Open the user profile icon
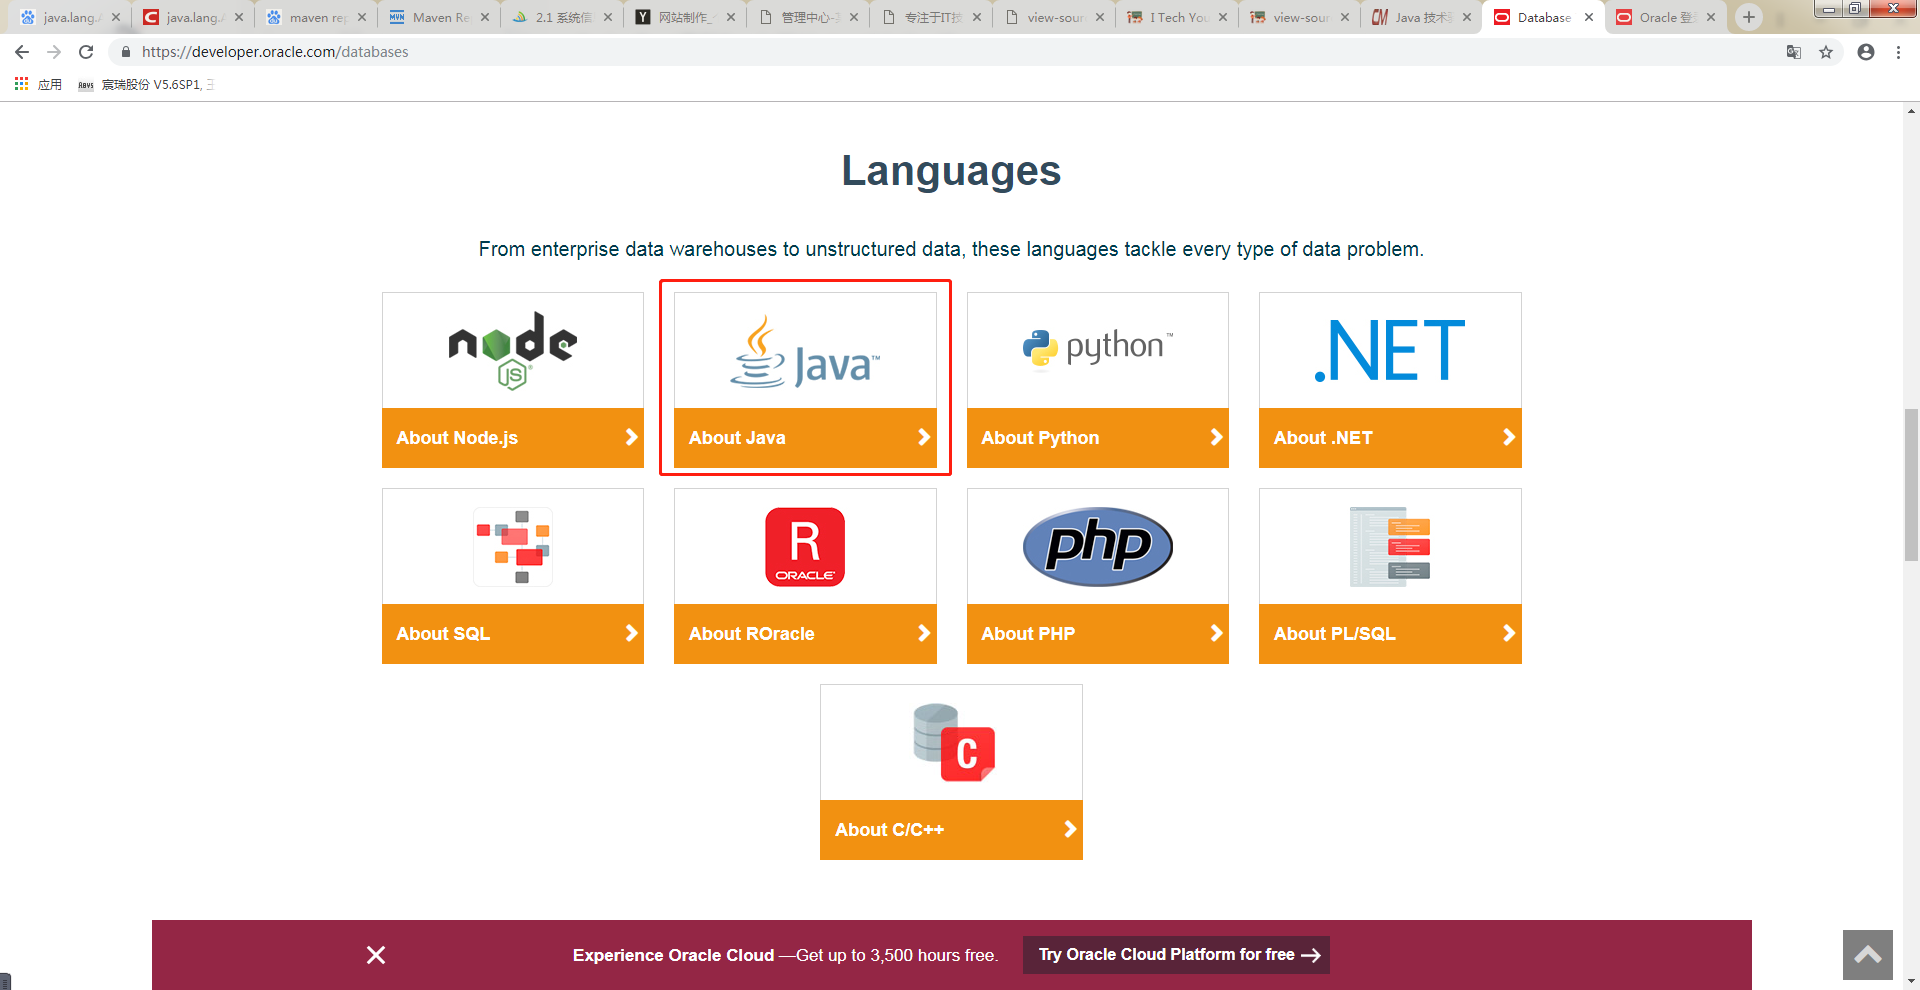This screenshot has height=990, width=1920. (1866, 52)
